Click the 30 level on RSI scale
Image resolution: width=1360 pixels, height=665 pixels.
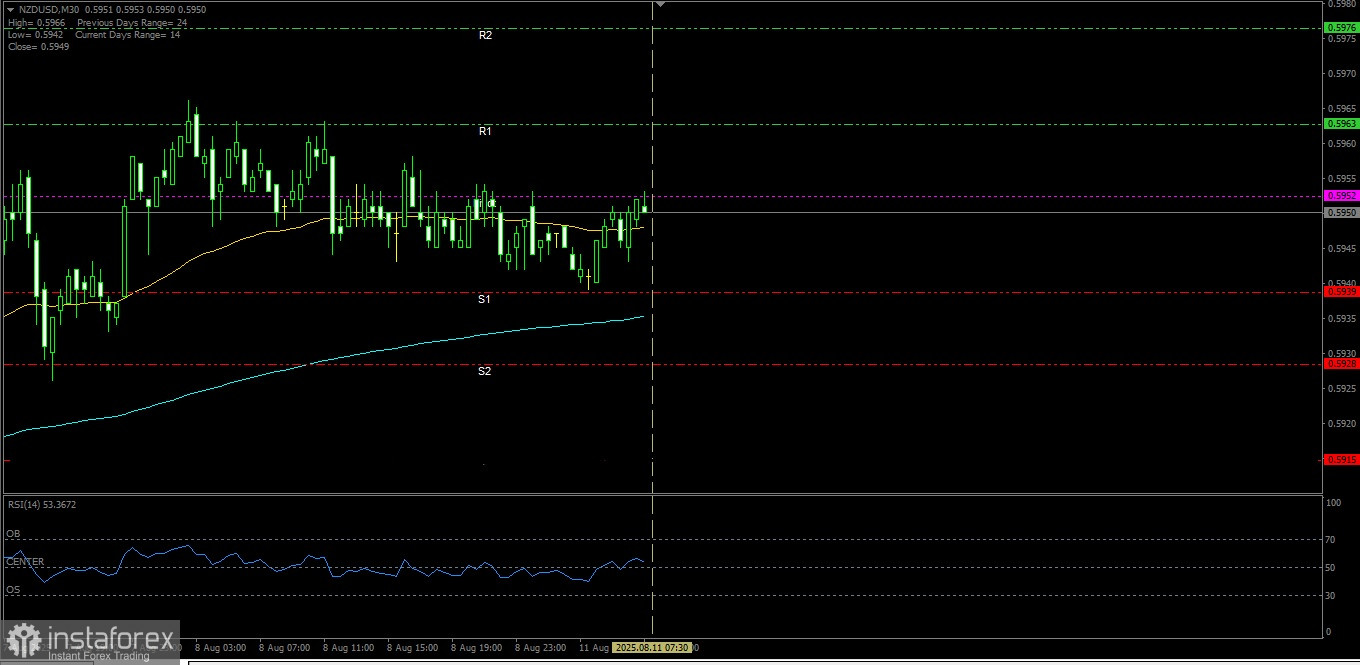click(x=1330, y=596)
